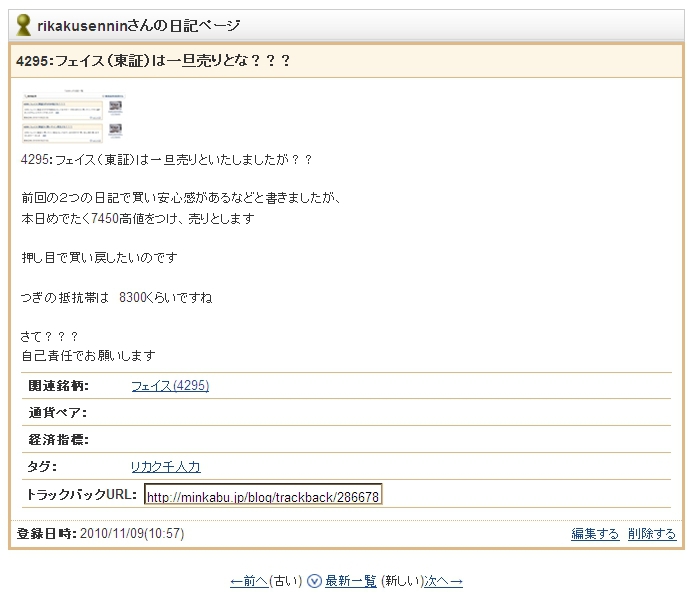Click 編集する to edit the post
The height and width of the screenshot is (598, 690).
point(595,534)
